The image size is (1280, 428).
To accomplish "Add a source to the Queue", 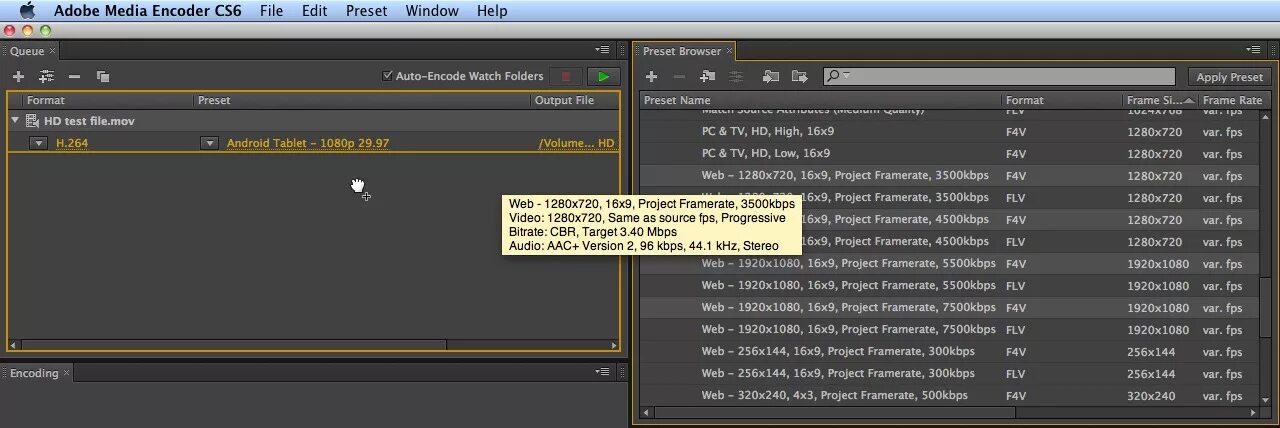I will (x=18, y=76).
